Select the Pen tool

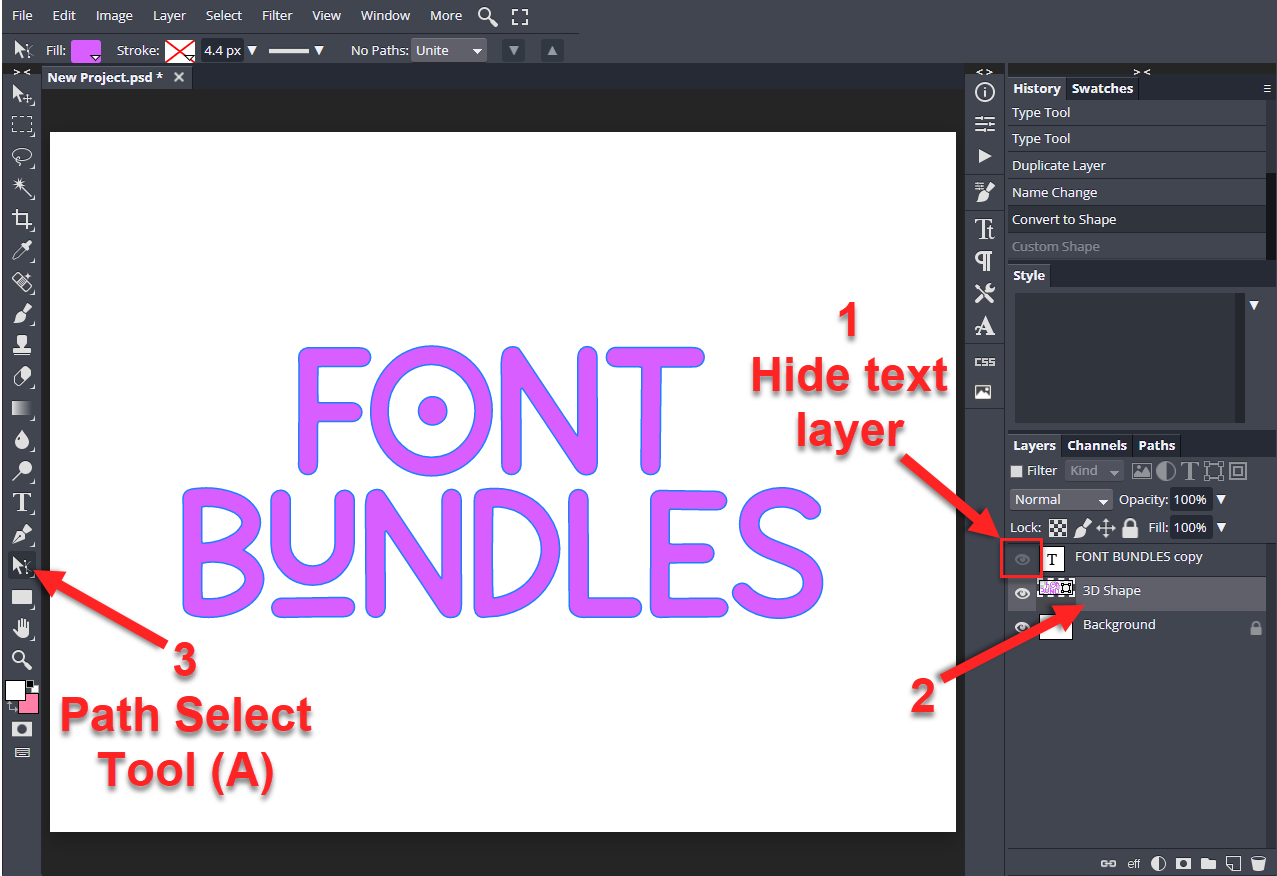coord(21,534)
